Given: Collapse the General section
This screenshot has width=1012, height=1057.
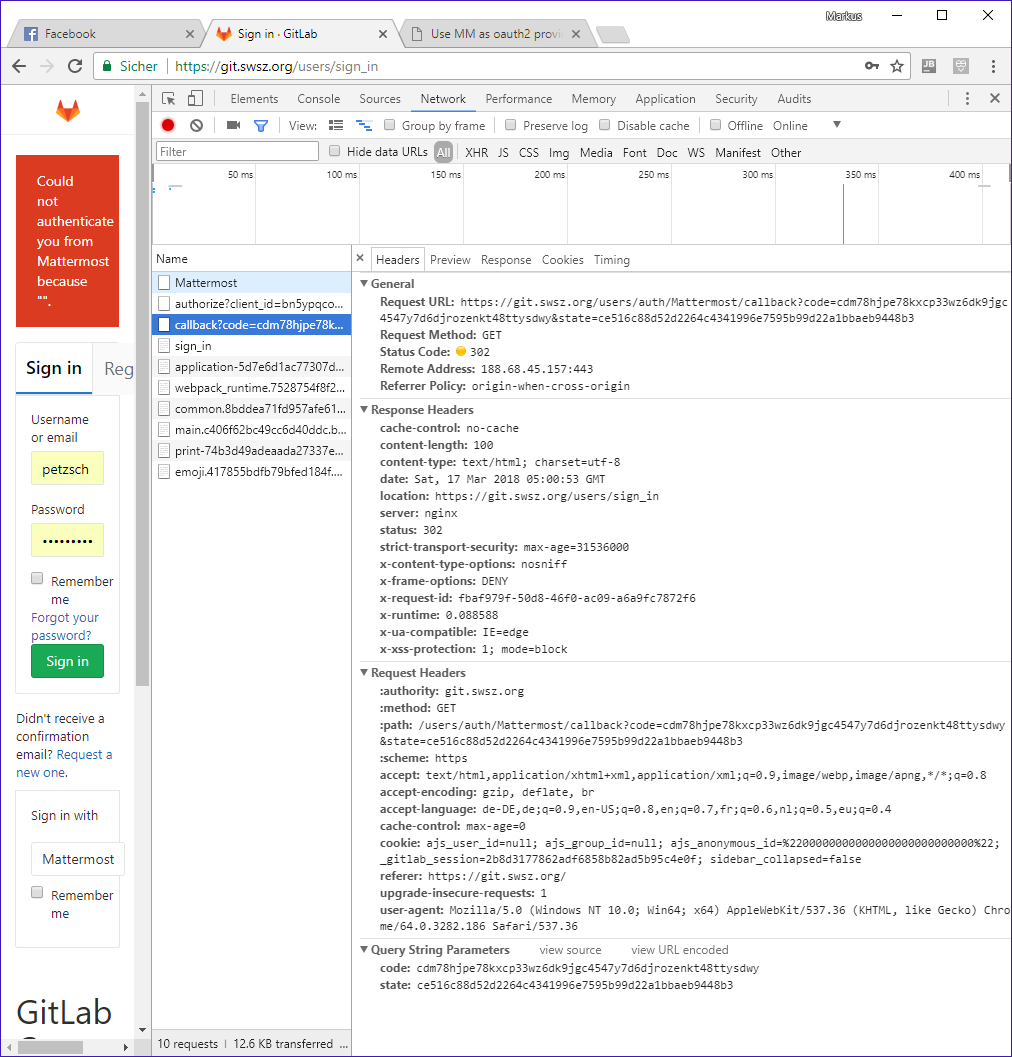Looking at the screenshot, I should (x=364, y=284).
